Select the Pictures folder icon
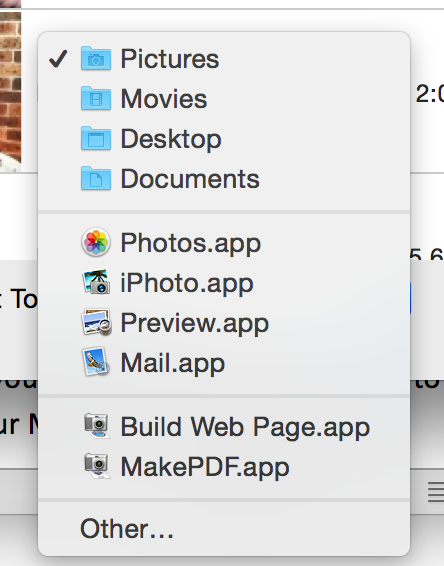This screenshot has height=566, width=444. (x=96, y=58)
